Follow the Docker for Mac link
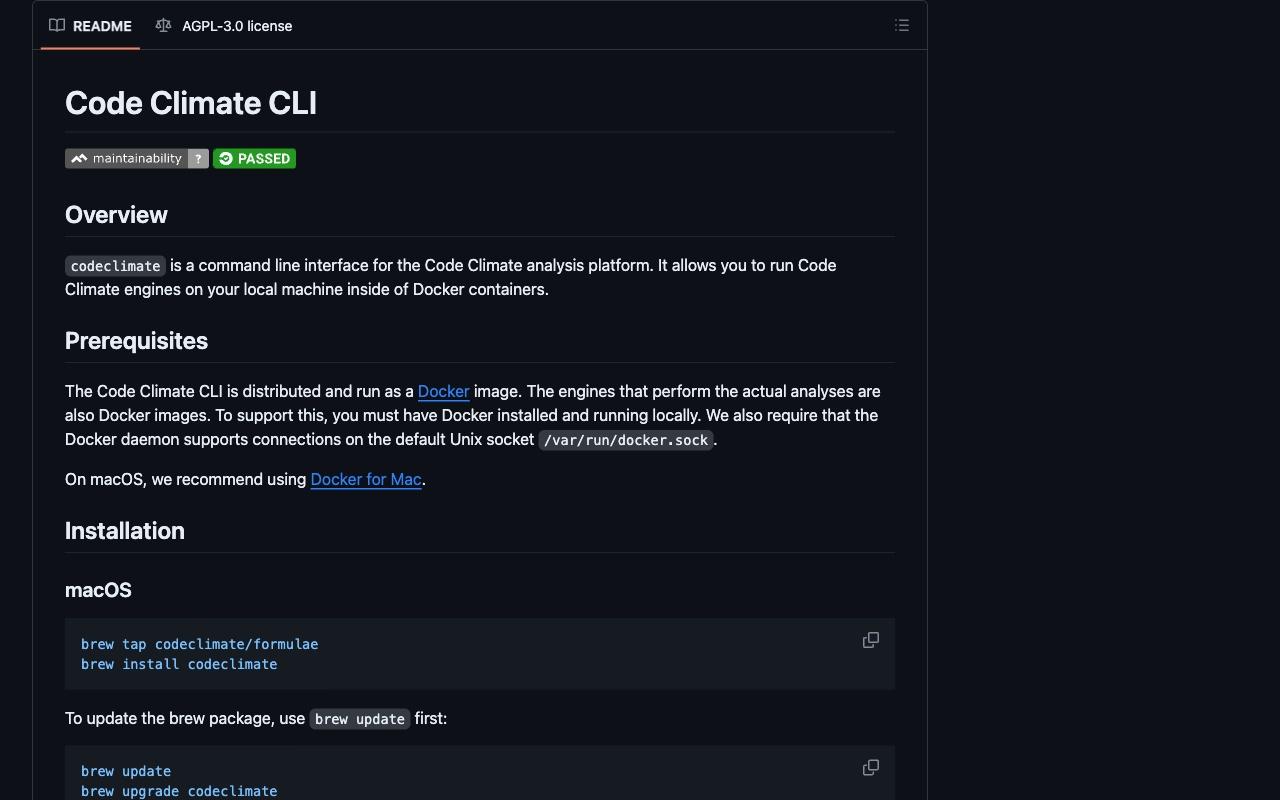 pyautogui.click(x=366, y=479)
